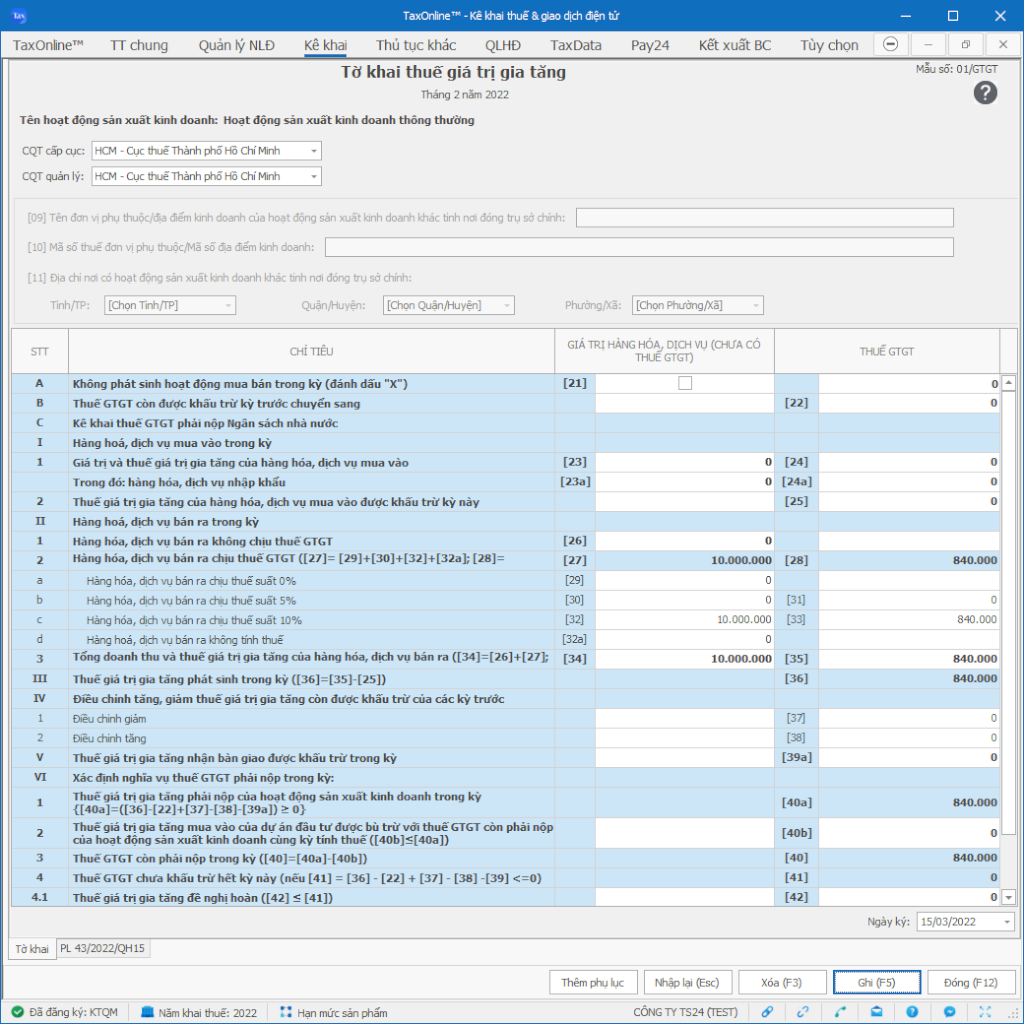Click the solid blue link icon in status bar

(767, 1012)
